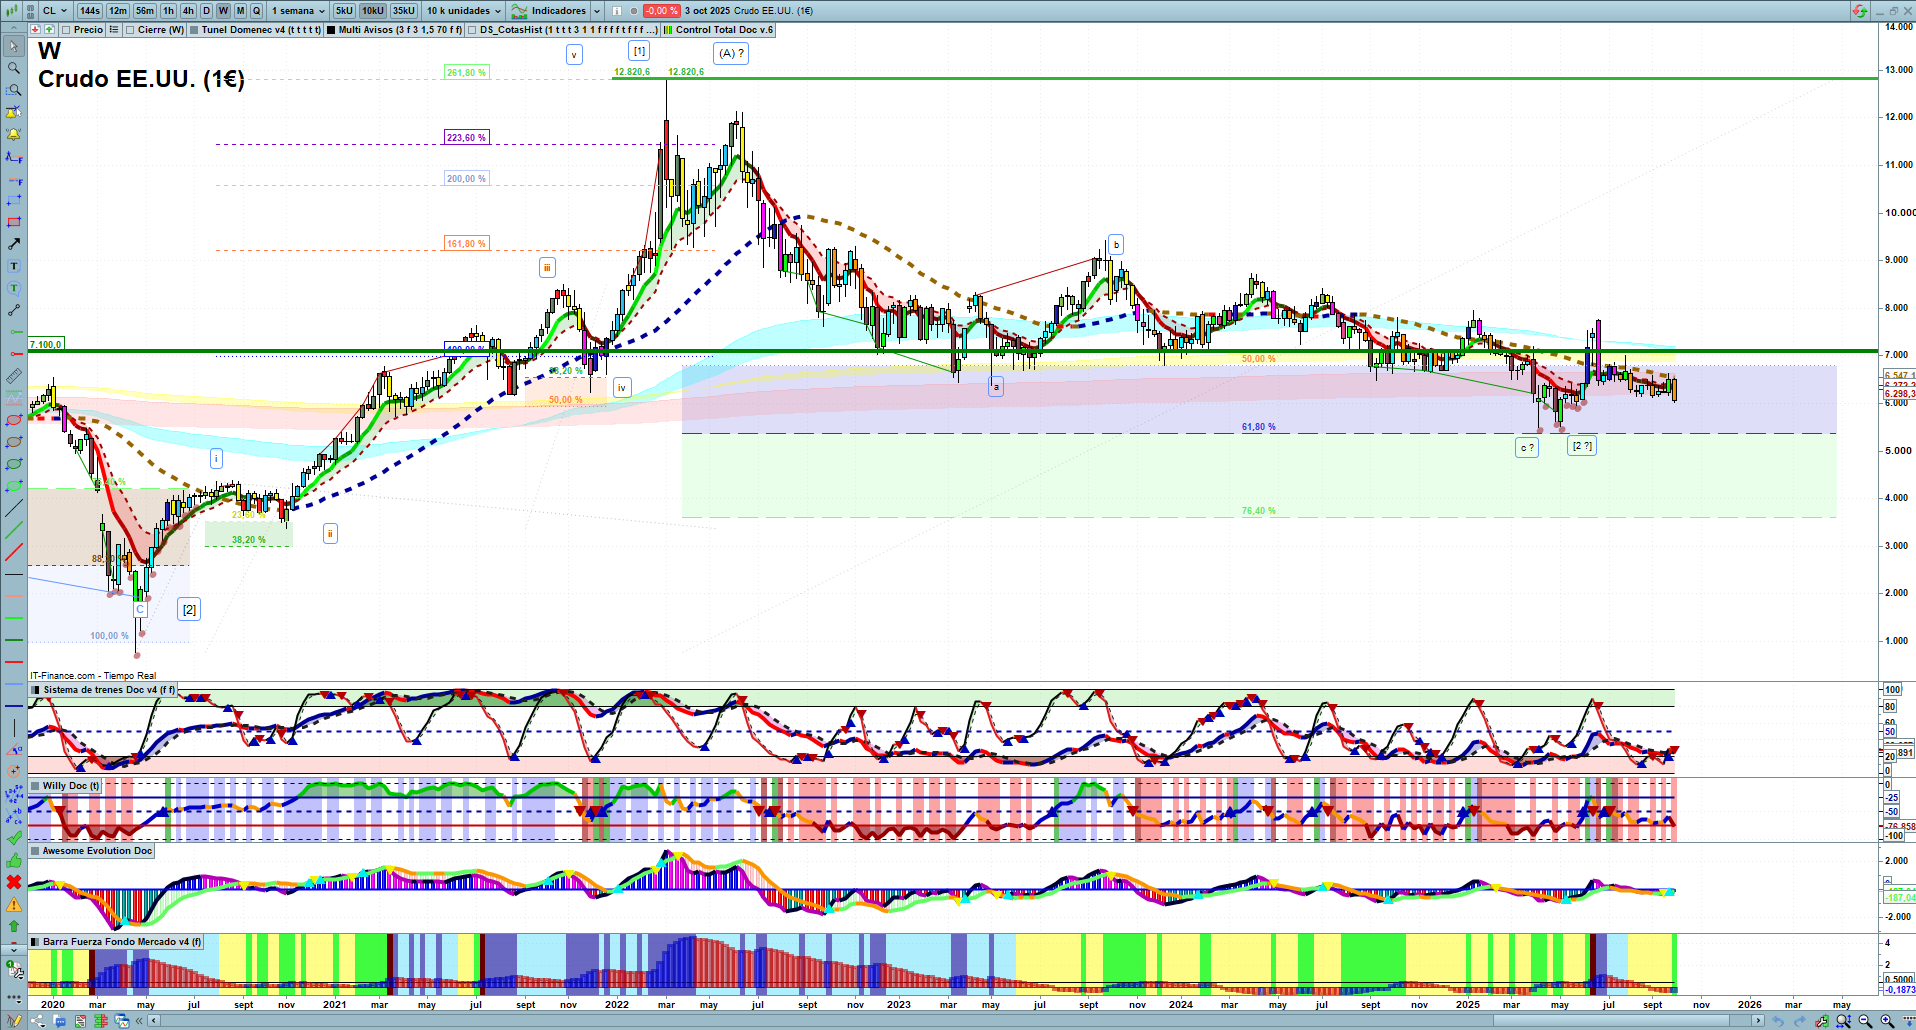This screenshot has width=1916, height=1030.
Task: Select the red diagonal line tool
Action: pyautogui.click(x=14, y=552)
